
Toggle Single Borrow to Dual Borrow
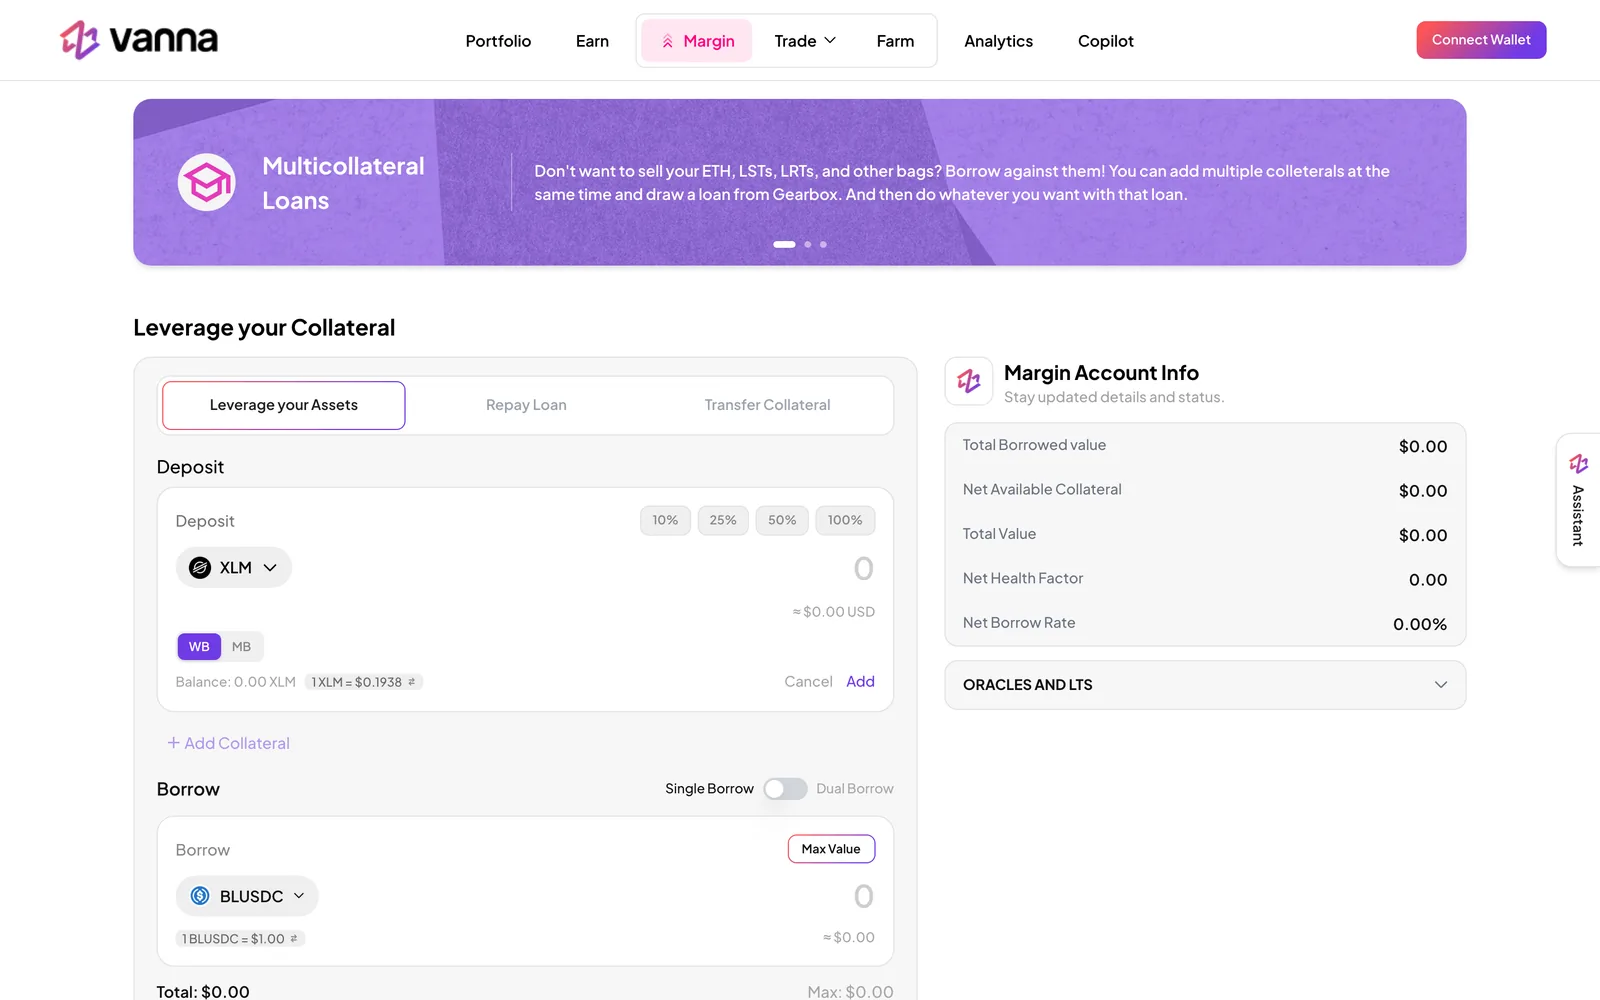[785, 789]
